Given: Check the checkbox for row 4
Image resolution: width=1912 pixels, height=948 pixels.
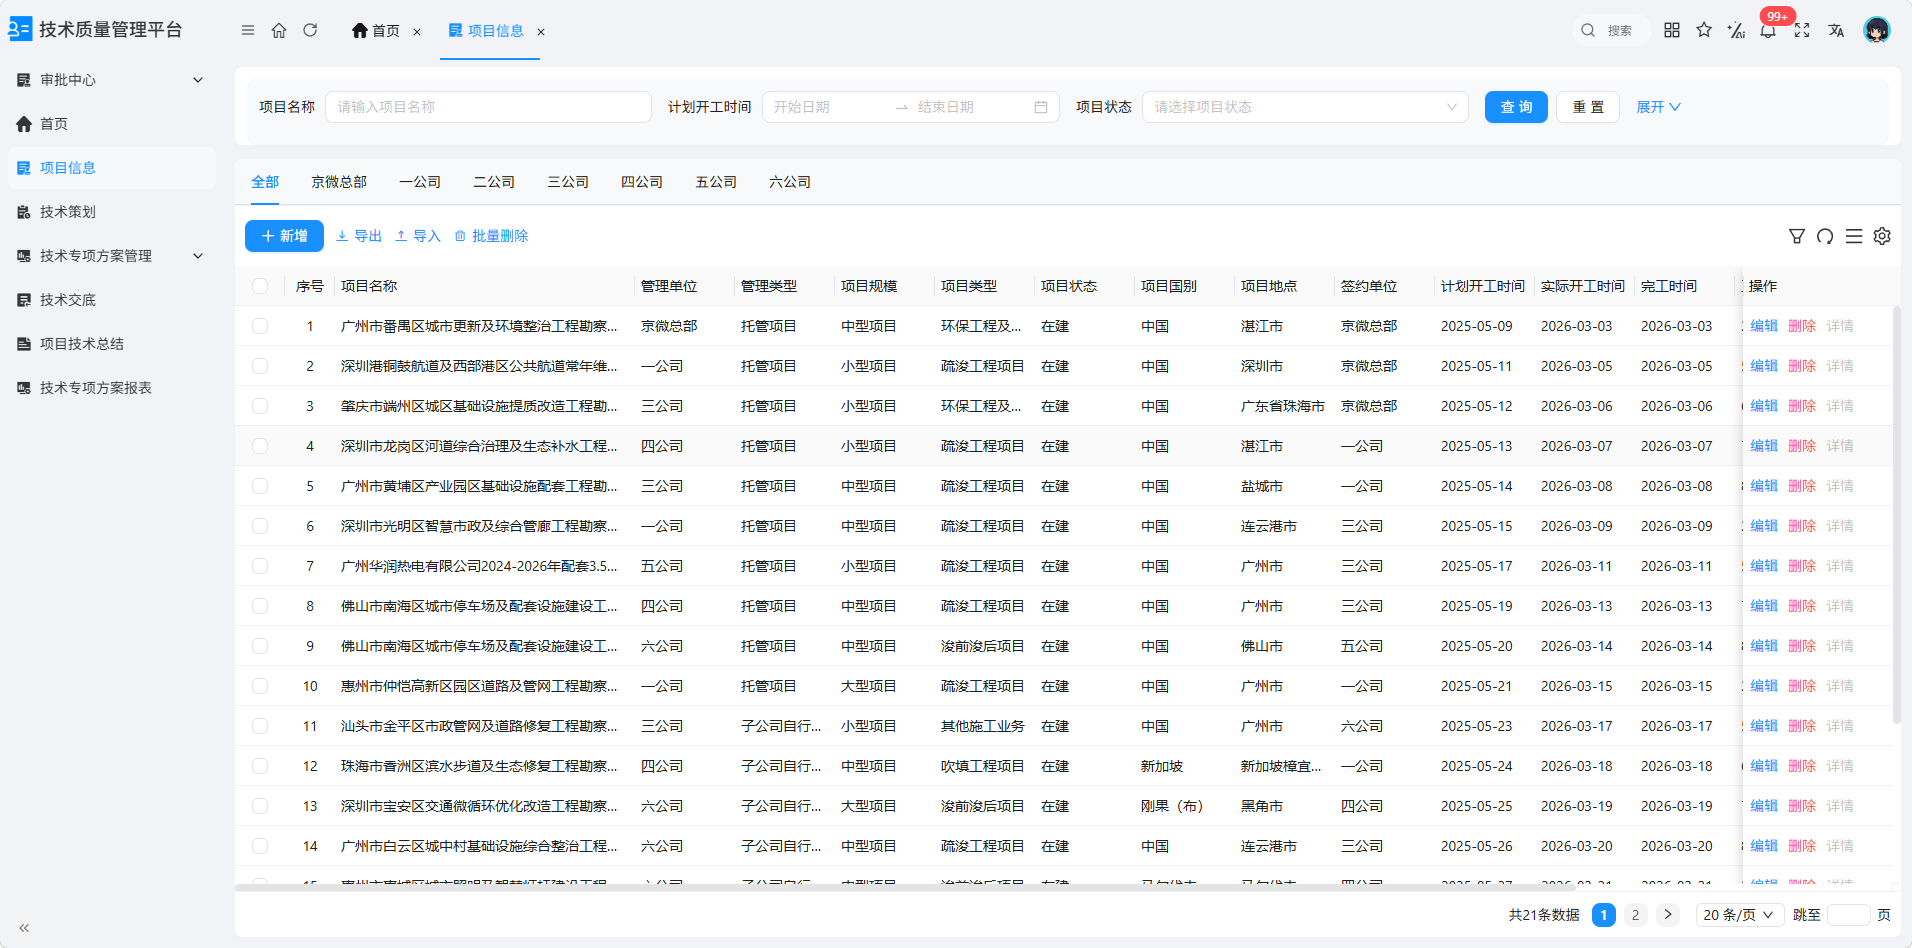Looking at the screenshot, I should (x=260, y=446).
